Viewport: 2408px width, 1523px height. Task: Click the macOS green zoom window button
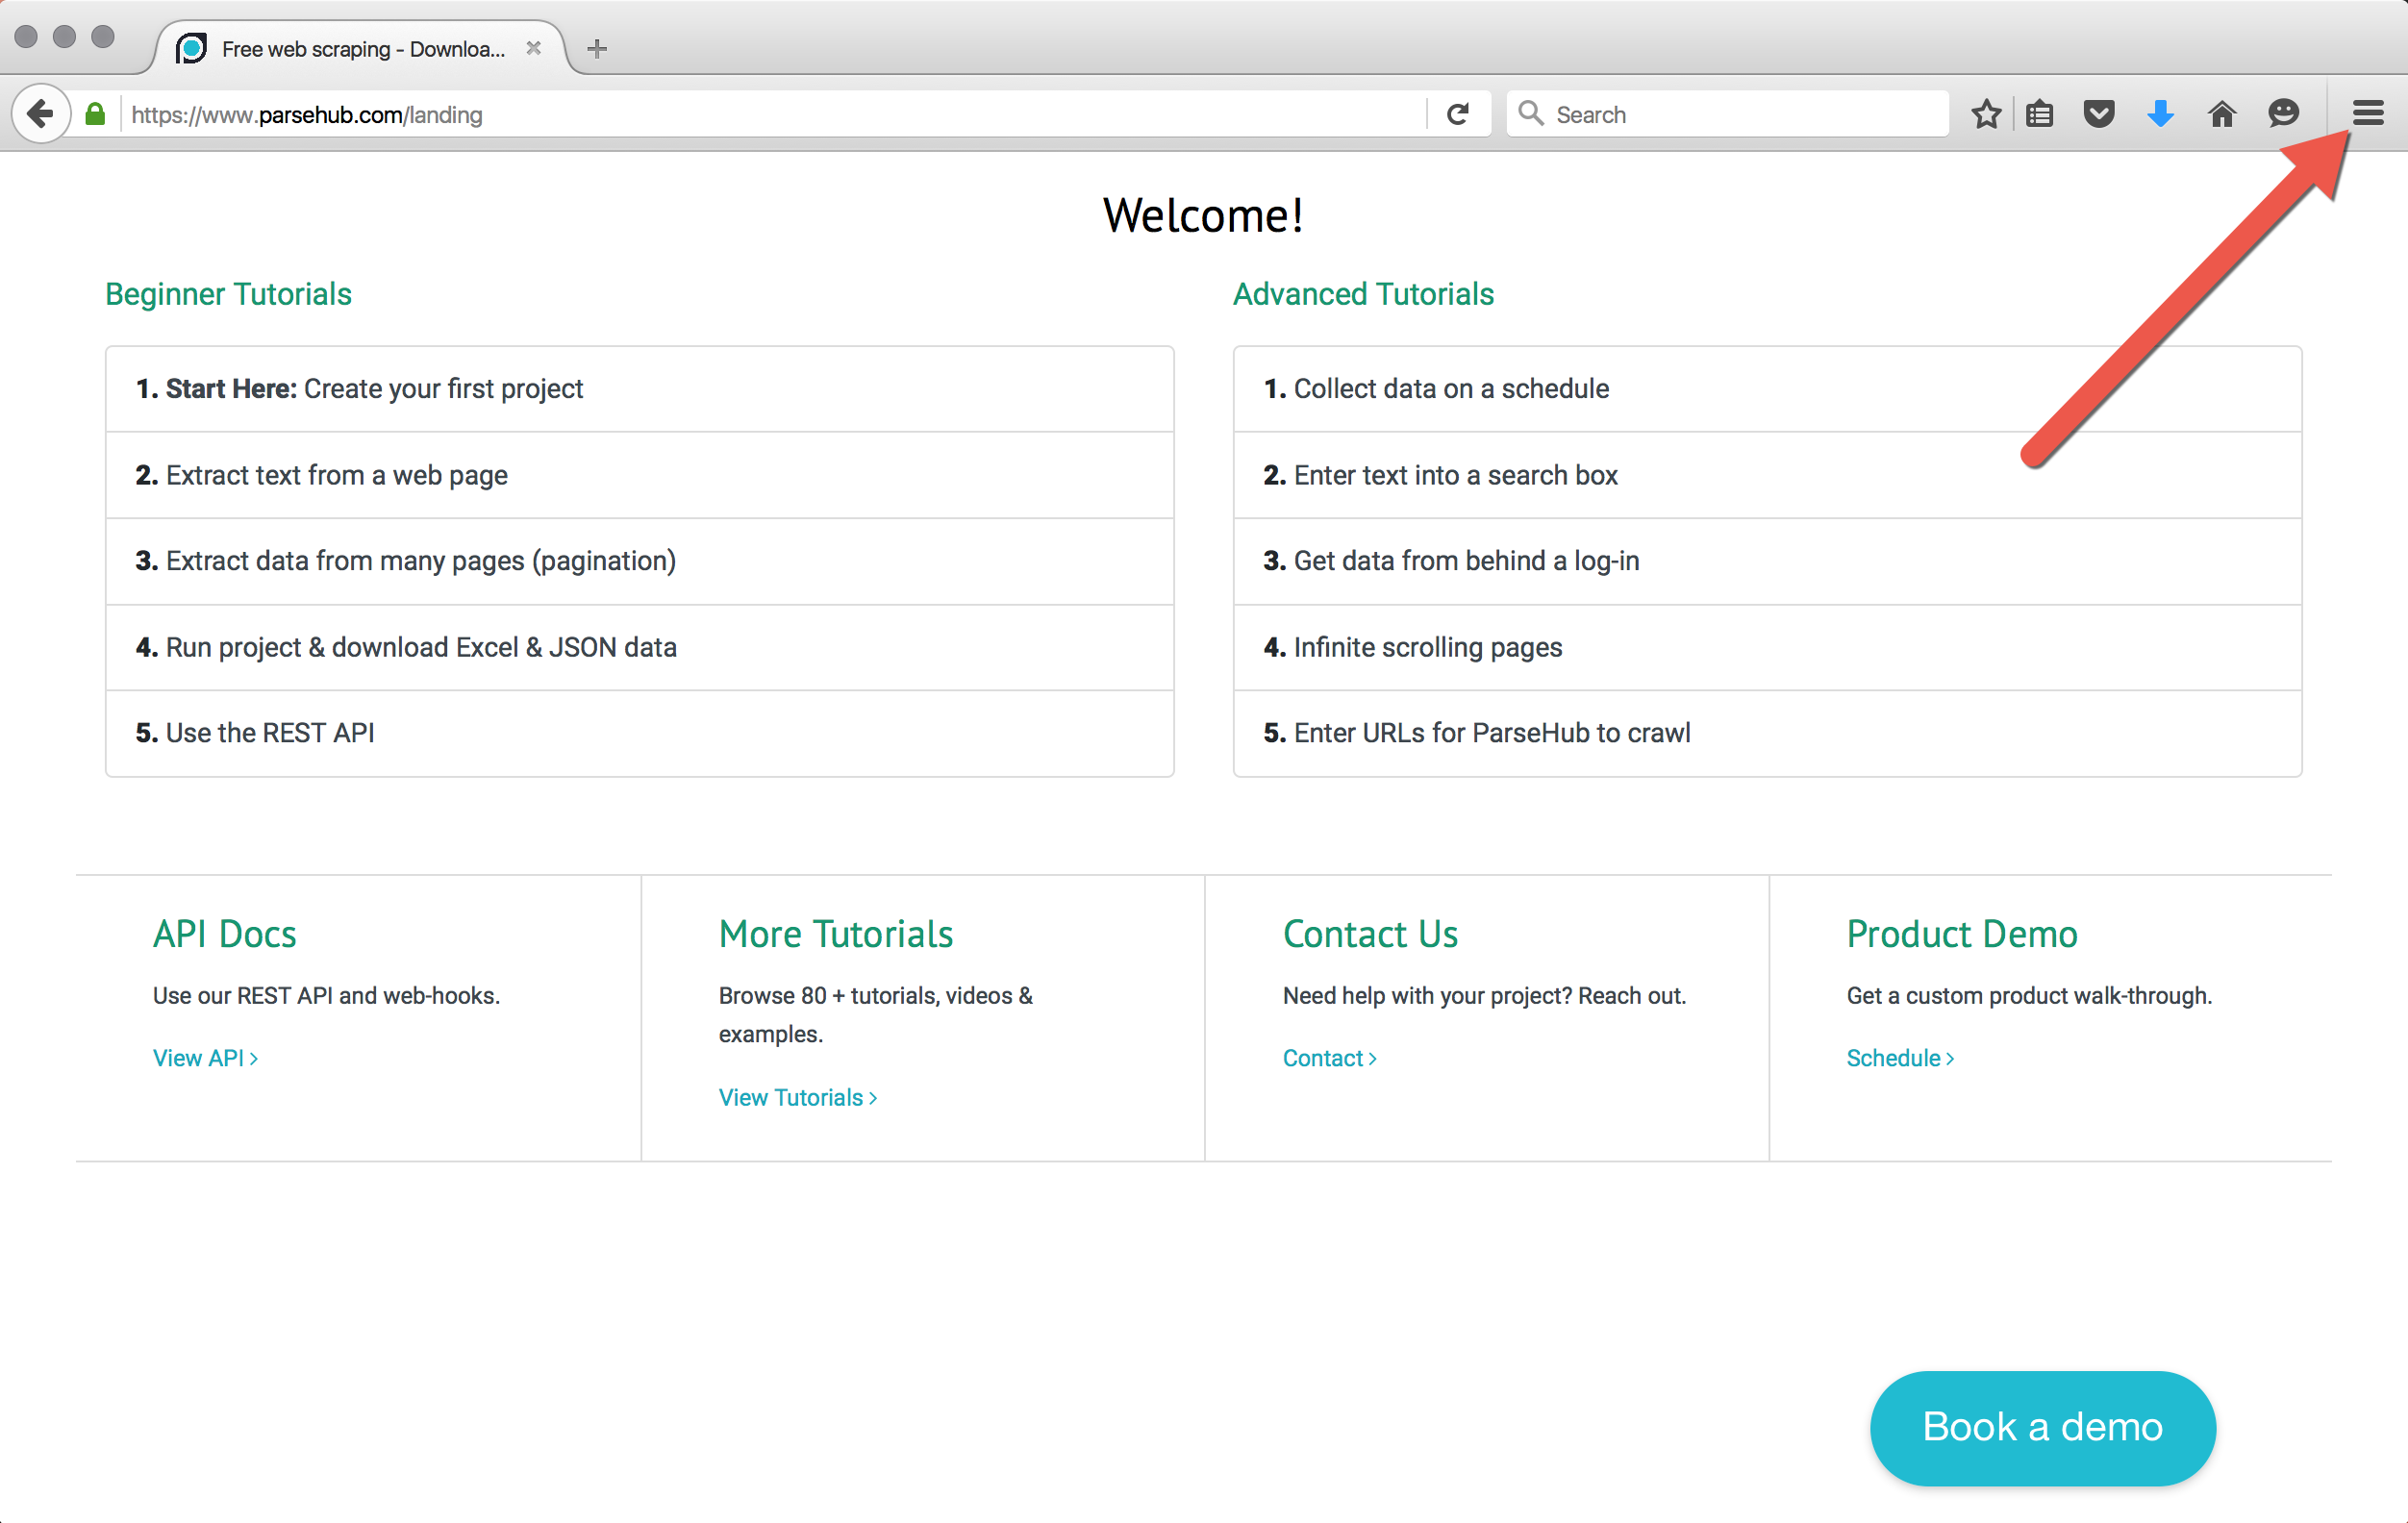pyautogui.click(x=102, y=37)
